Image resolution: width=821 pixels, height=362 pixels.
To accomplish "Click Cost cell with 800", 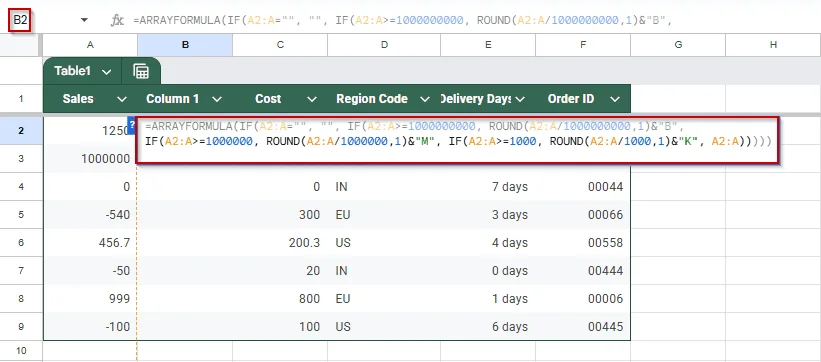I will [280, 299].
